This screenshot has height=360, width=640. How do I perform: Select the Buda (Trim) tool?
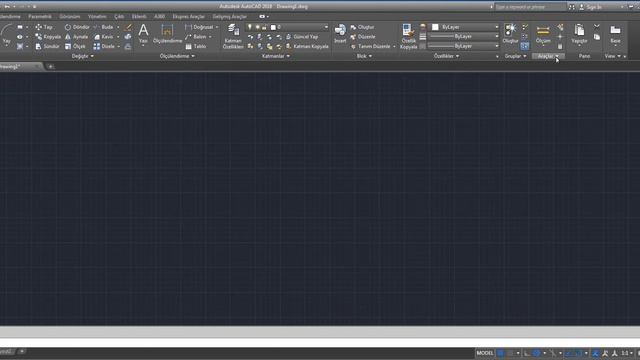(x=103, y=27)
